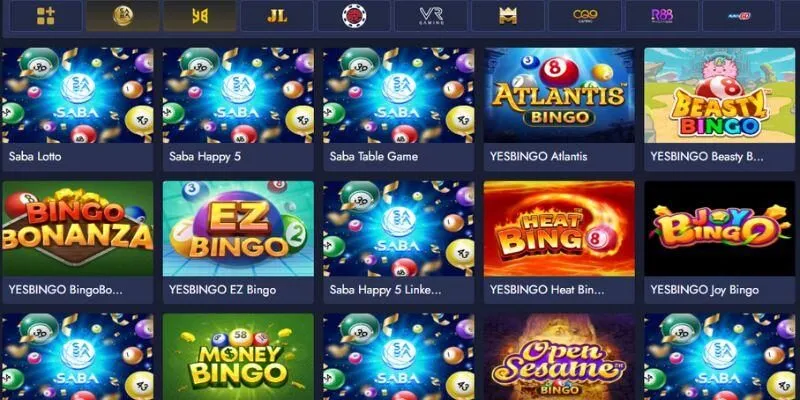This screenshot has height=400, width=800.
Task: Launch Atlantis Bingo game tile
Action: tap(559, 95)
